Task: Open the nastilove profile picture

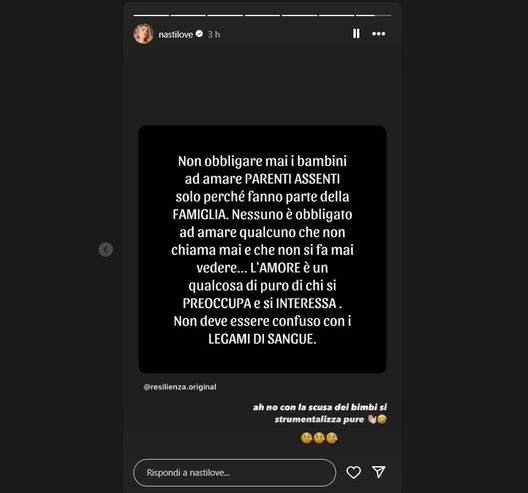Action: pos(144,34)
